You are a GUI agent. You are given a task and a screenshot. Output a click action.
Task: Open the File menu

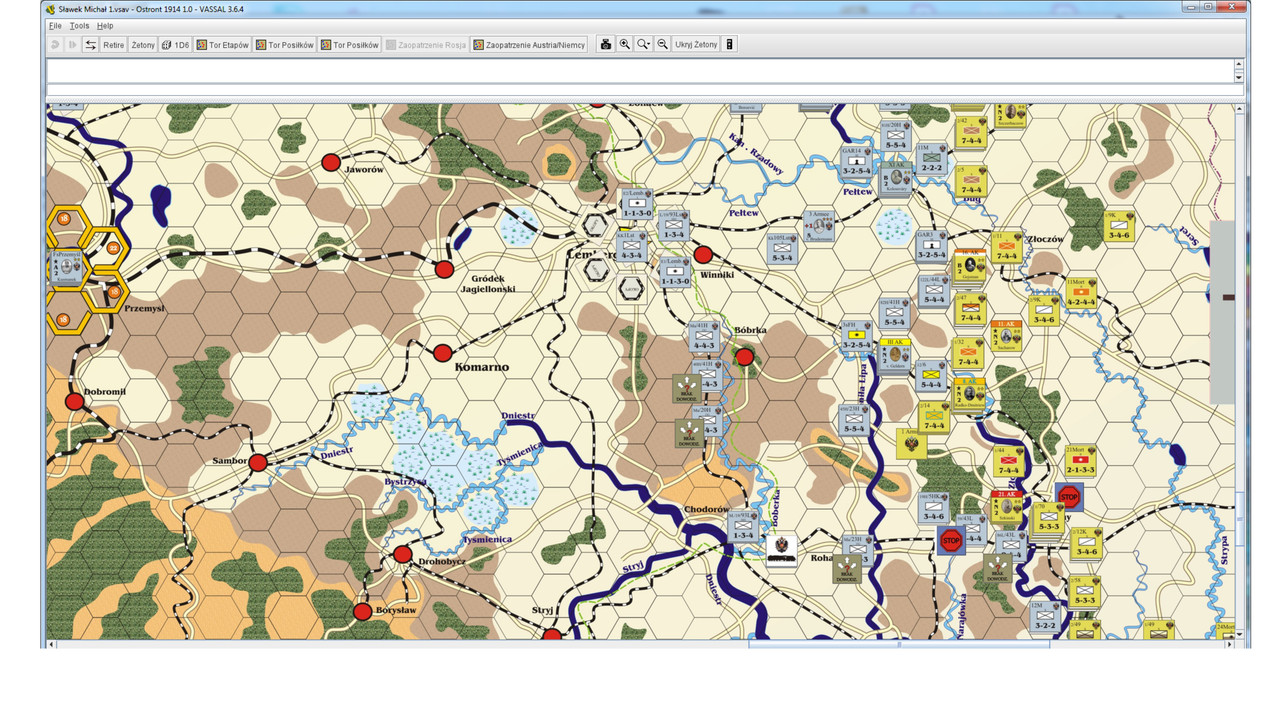click(x=55, y=26)
